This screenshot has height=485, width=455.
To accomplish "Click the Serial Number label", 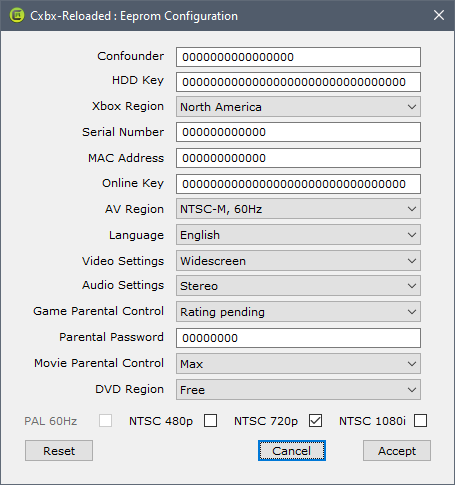I will click(123, 132).
